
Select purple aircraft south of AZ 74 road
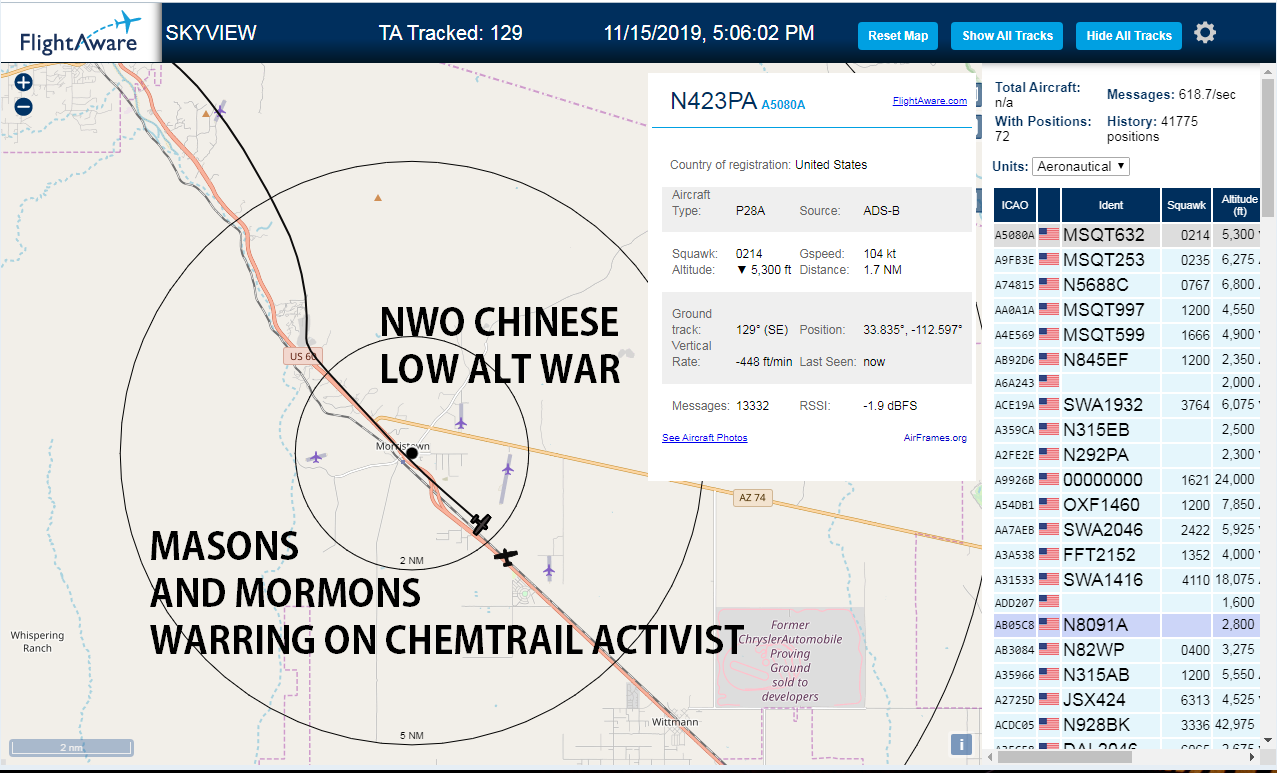coord(549,570)
